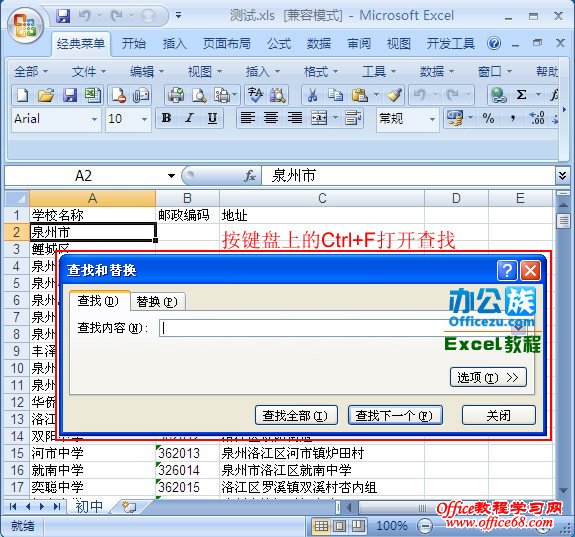The height and width of the screenshot is (537, 575).
Task: Open the 编辑 classic menu
Action: pyautogui.click(x=146, y=71)
